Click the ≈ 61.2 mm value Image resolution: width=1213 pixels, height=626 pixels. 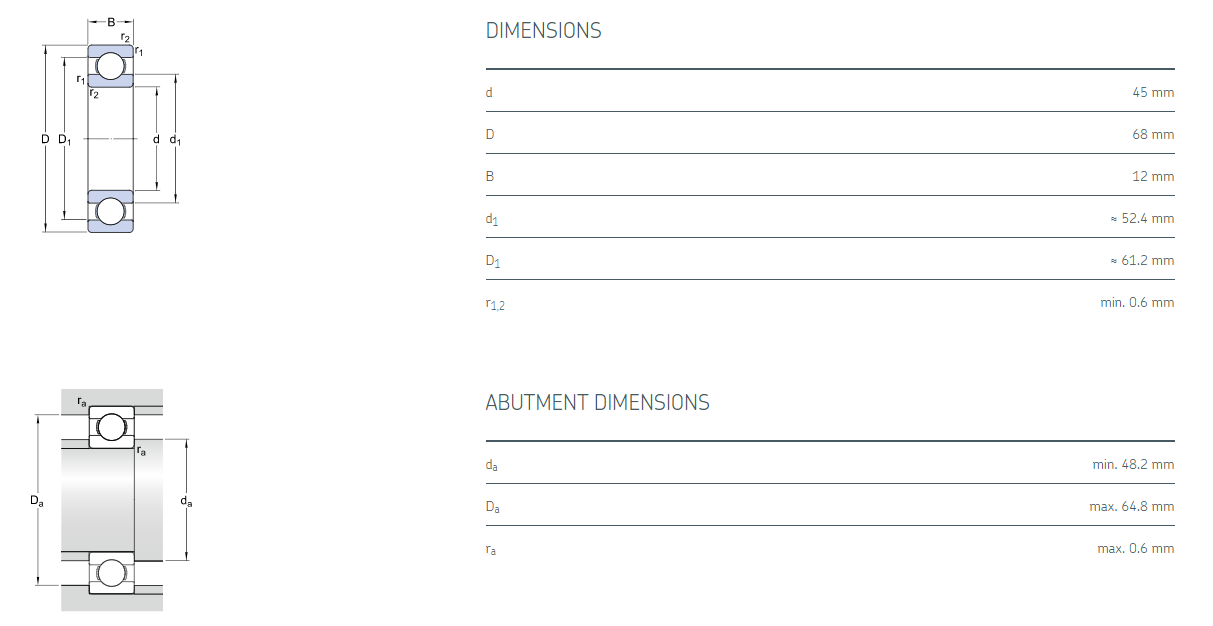coord(1142,260)
